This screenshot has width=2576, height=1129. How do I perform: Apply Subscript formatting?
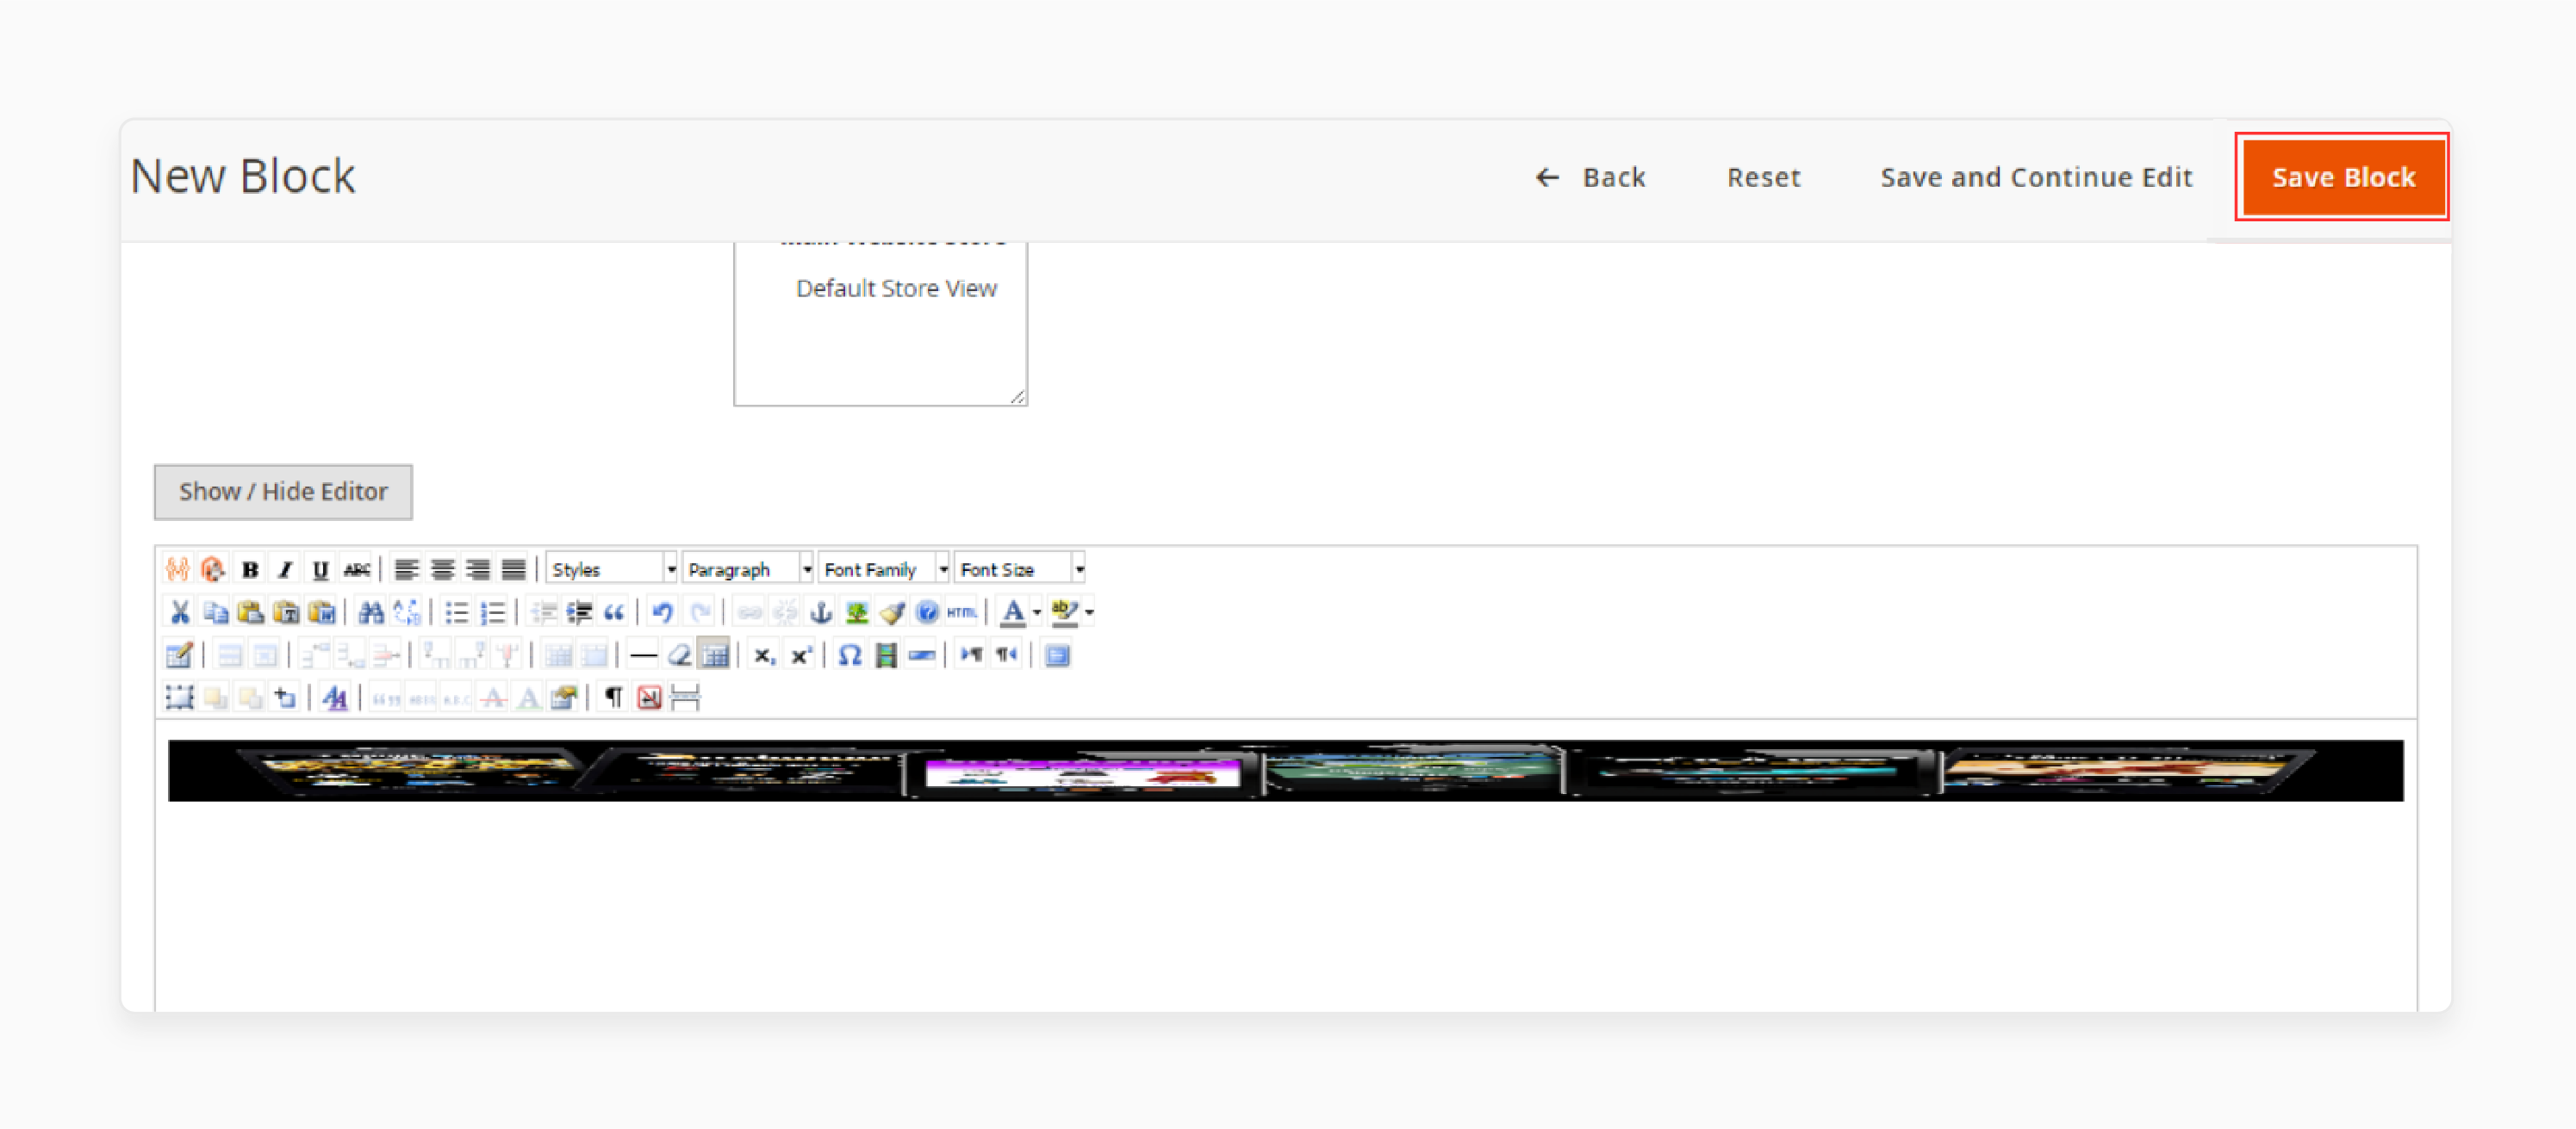(x=764, y=655)
